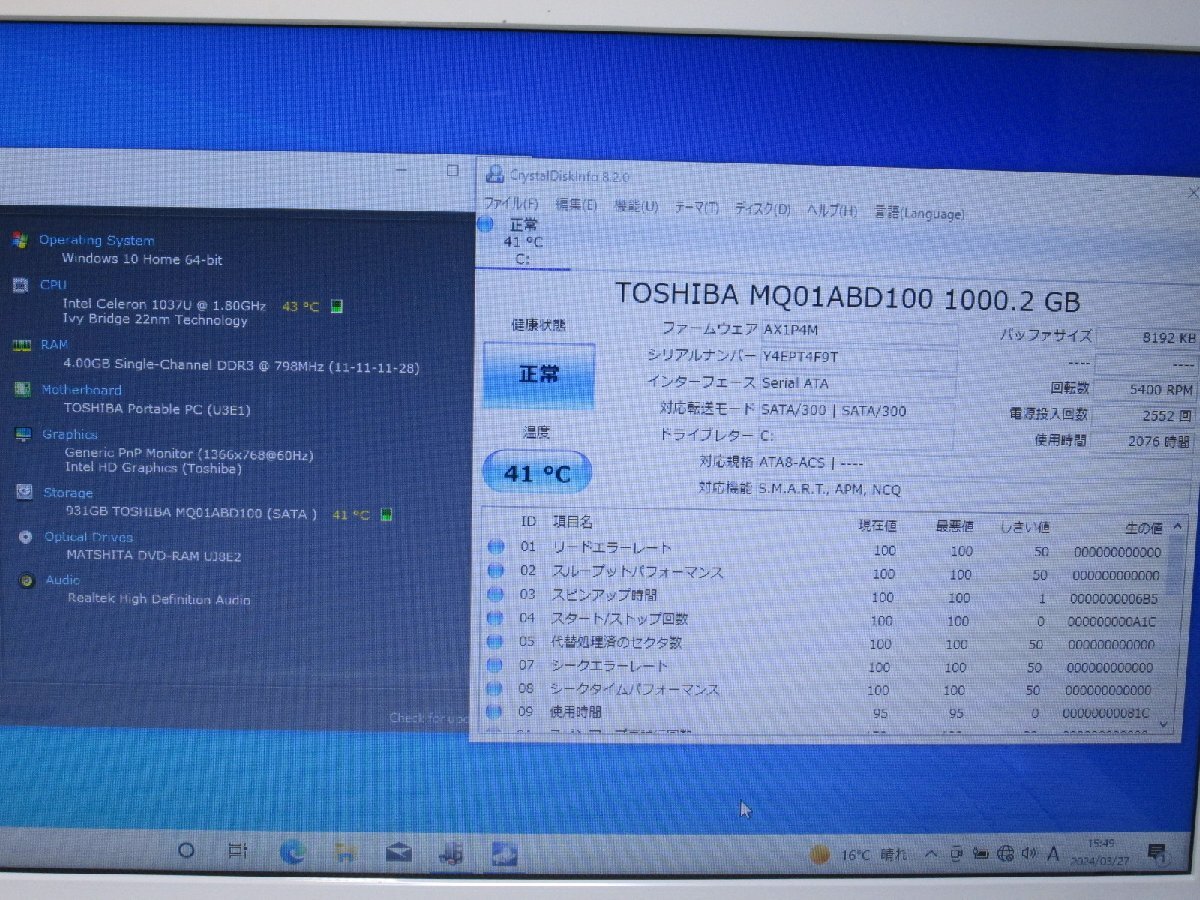Click the Storage drive icon in Speccy

coord(24,492)
